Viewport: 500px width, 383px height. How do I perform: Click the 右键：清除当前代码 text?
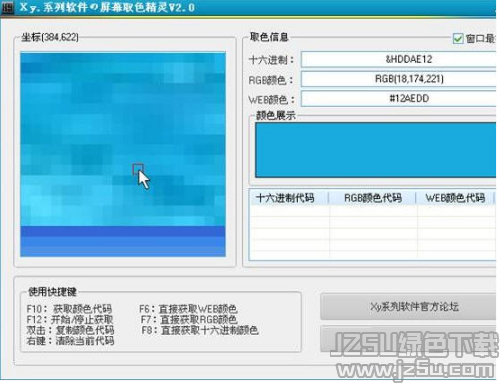point(70,341)
